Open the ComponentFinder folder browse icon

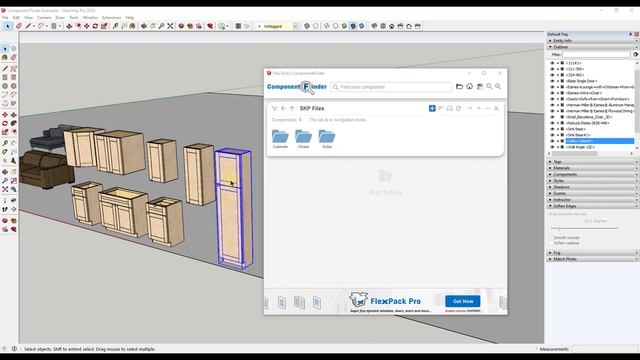coord(459,87)
